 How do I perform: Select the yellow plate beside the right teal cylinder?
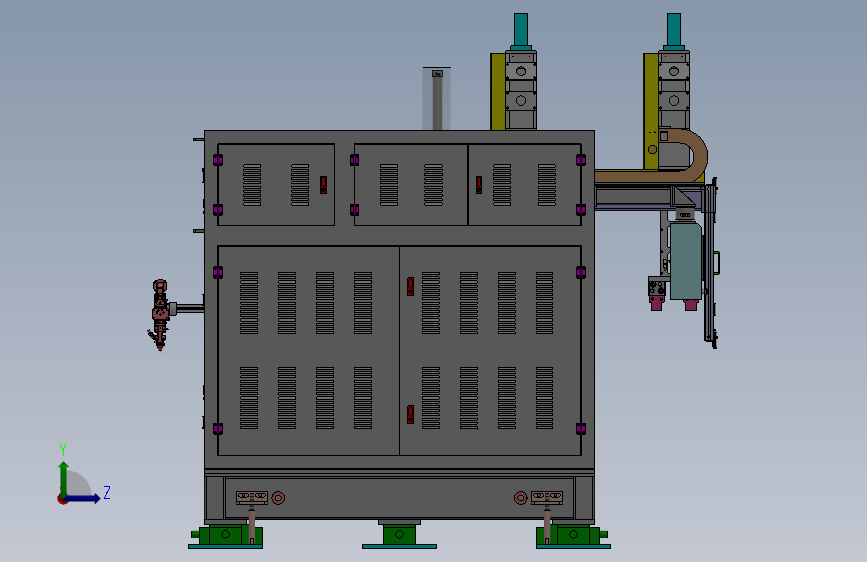click(651, 111)
